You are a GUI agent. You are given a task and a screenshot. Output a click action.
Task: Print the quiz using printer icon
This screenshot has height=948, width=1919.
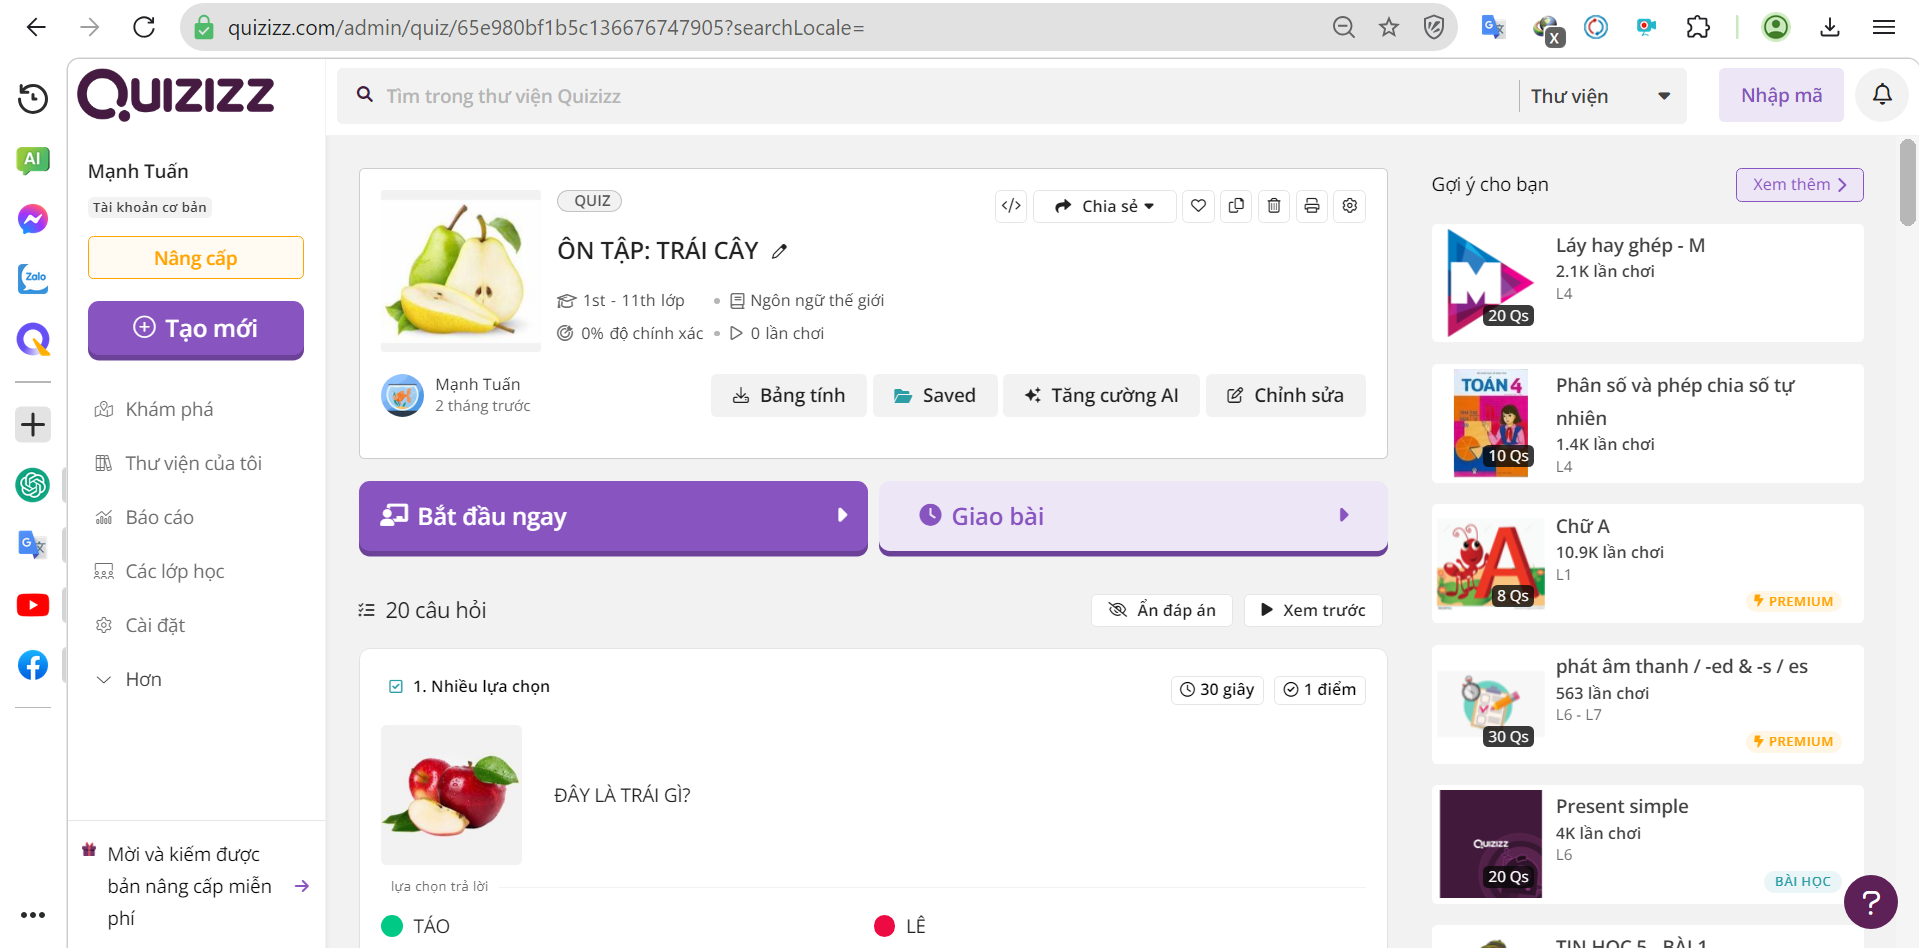(x=1312, y=206)
